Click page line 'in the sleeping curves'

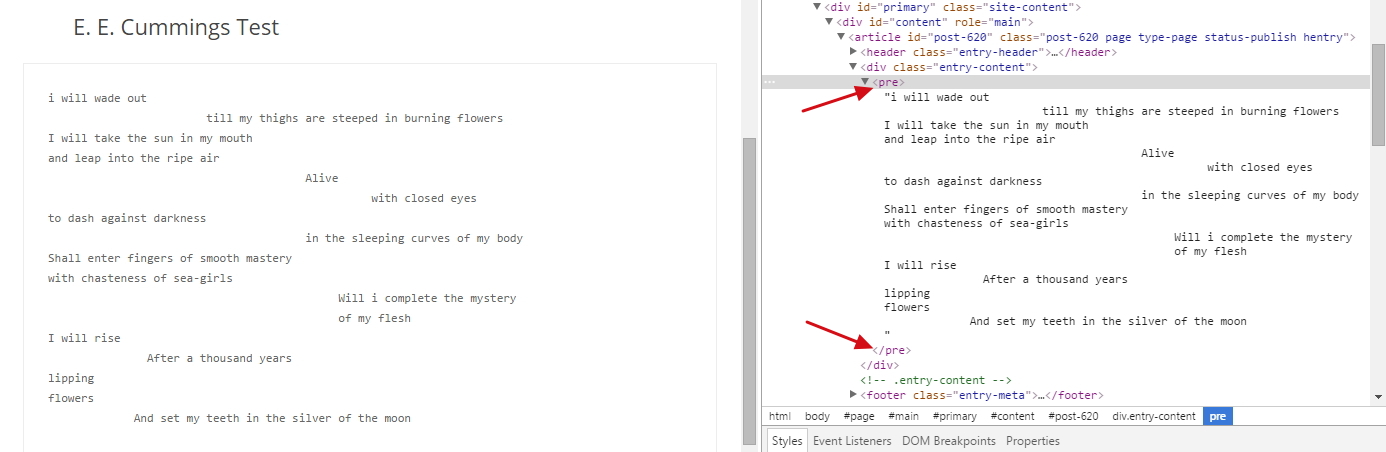414,238
